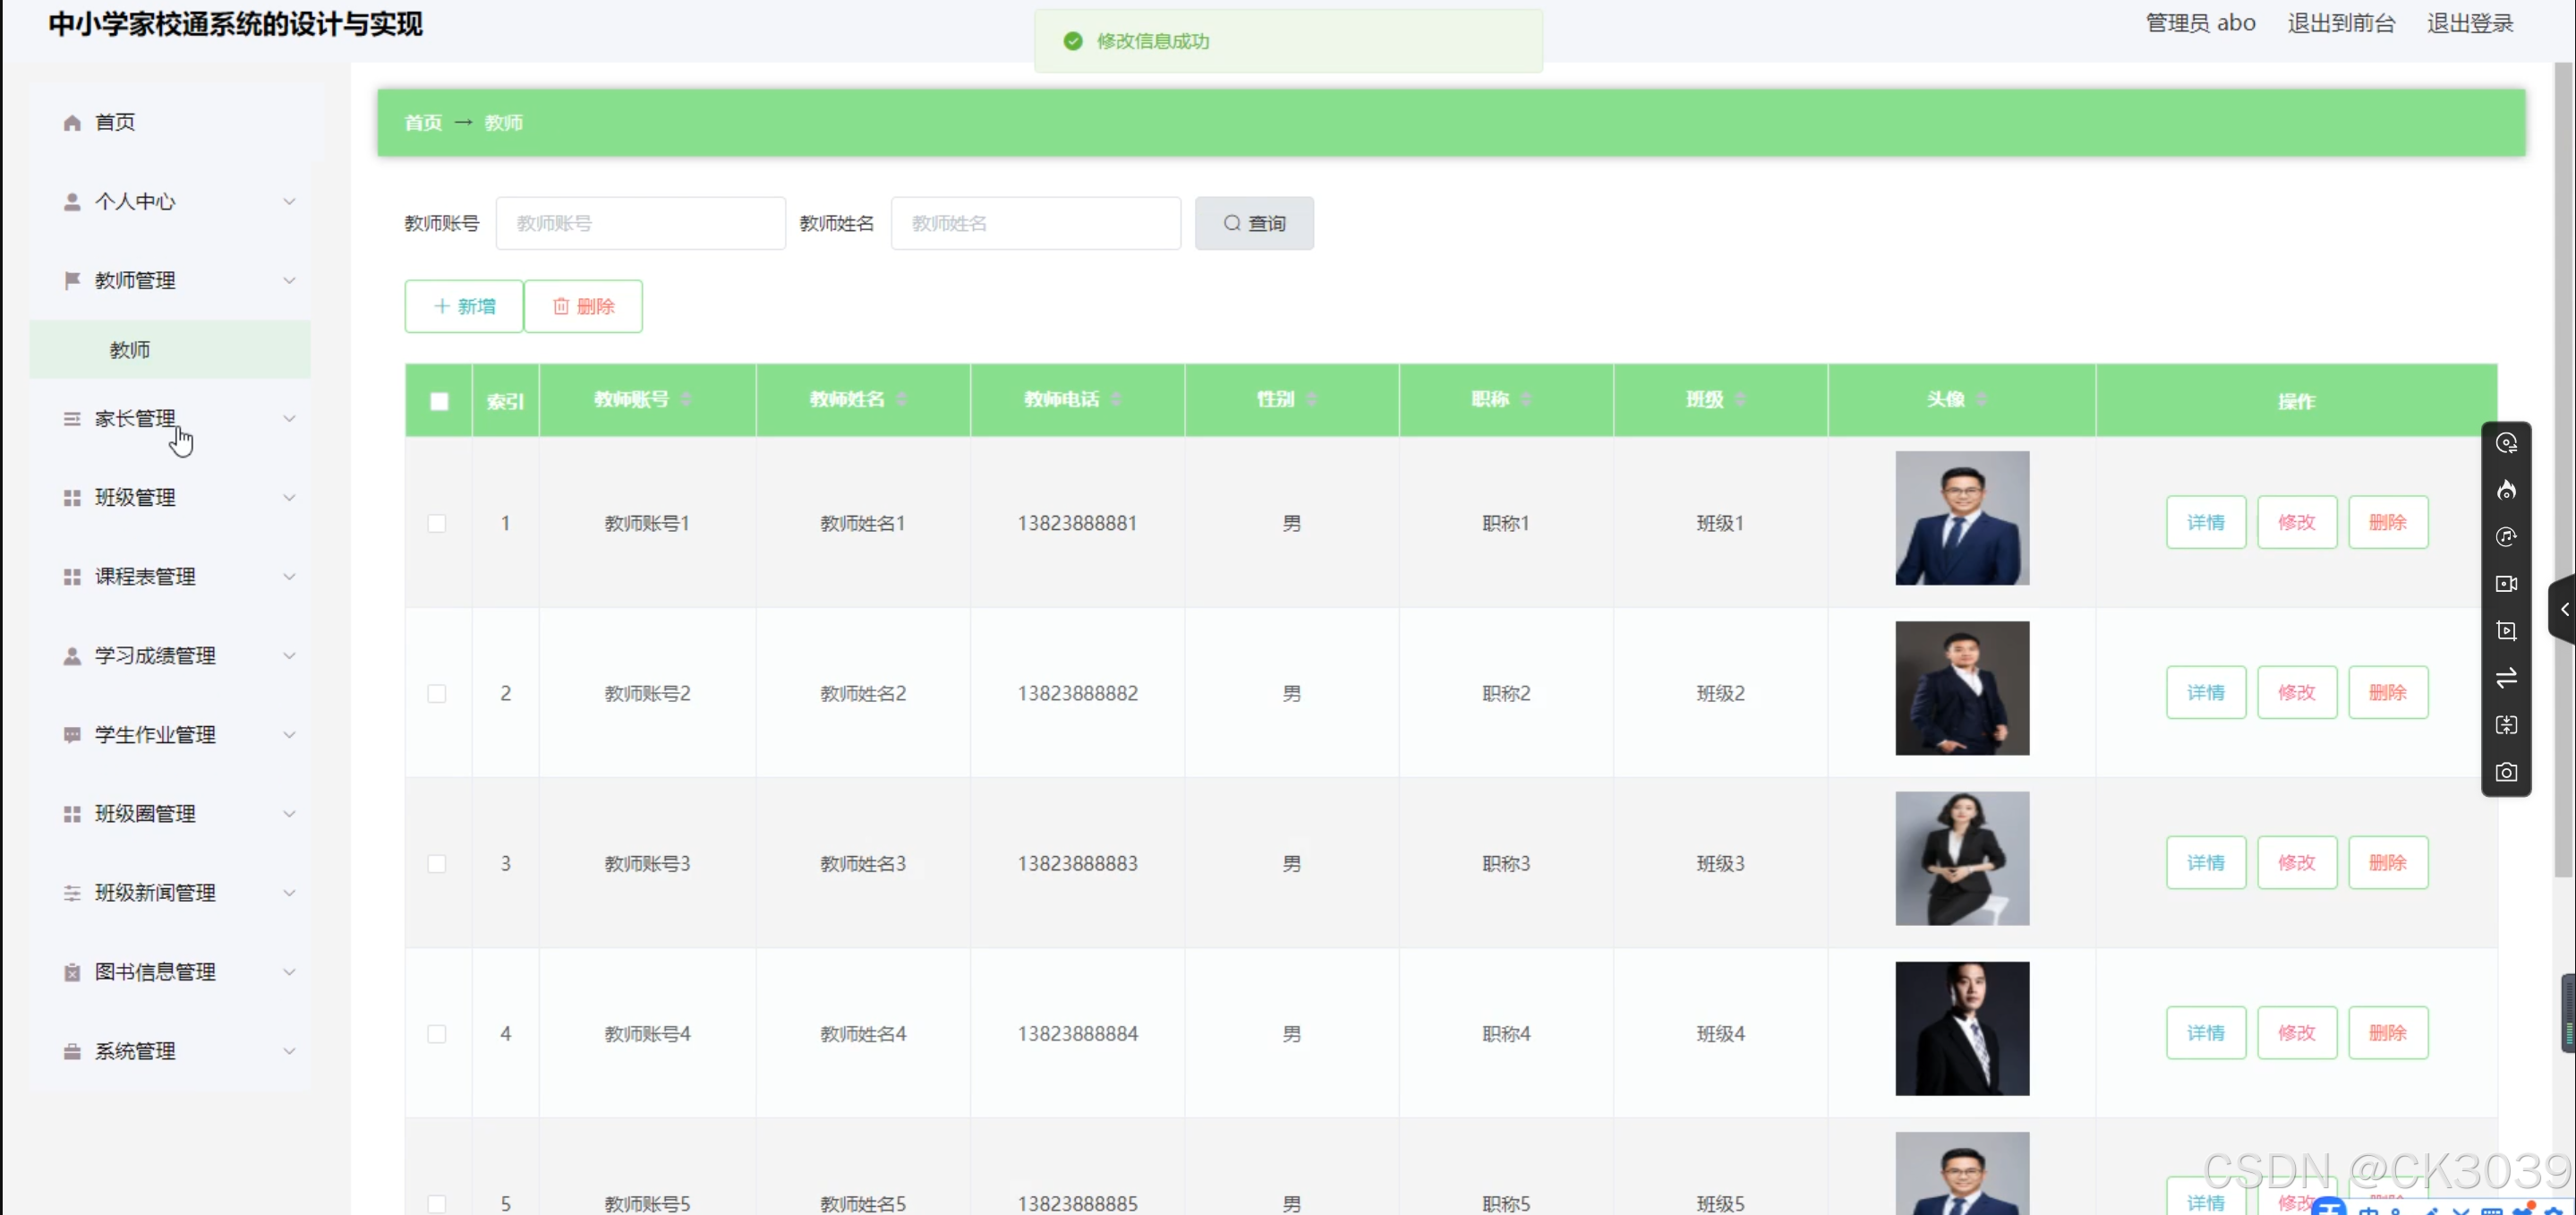Click the camera screenshot icon in floating toolbar
Image resolution: width=2576 pixels, height=1215 pixels.
pos(2506,772)
